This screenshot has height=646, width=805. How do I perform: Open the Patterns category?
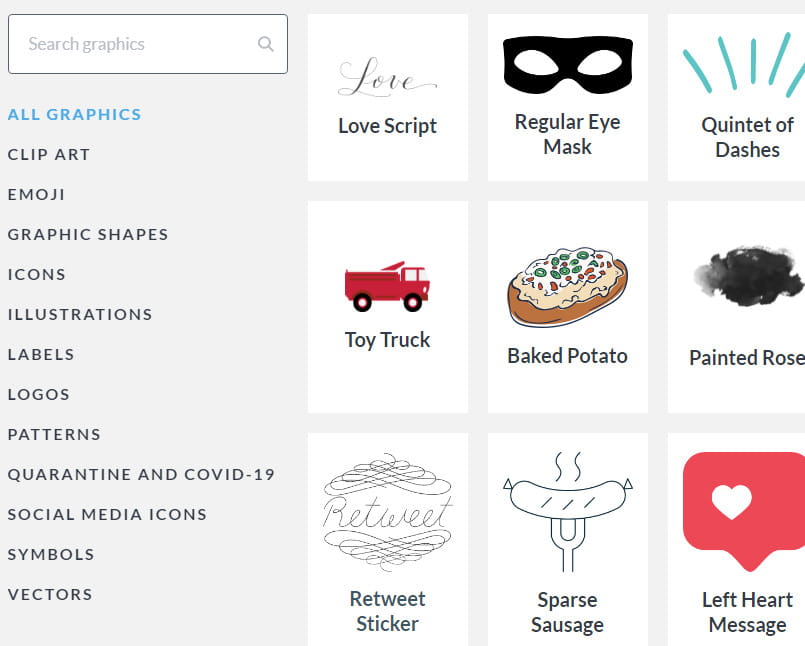54,434
